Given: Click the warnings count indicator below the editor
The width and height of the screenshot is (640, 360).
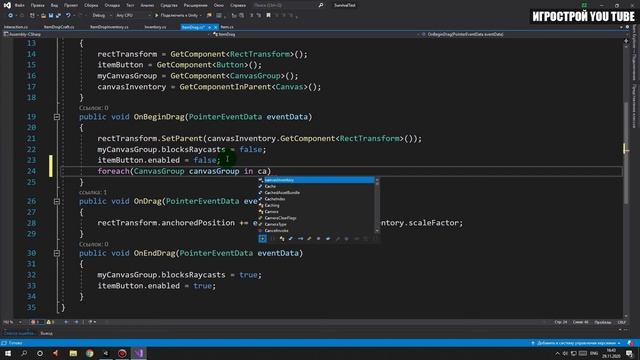Looking at the screenshot, I should (x=51, y=322).
